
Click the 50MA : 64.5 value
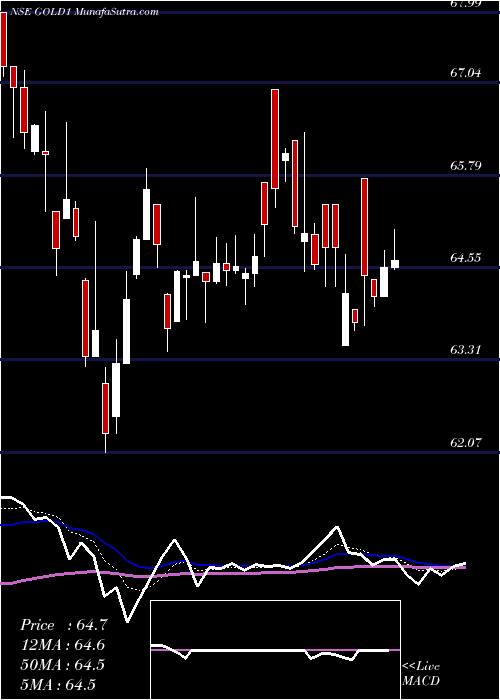(x=64, y=665)
